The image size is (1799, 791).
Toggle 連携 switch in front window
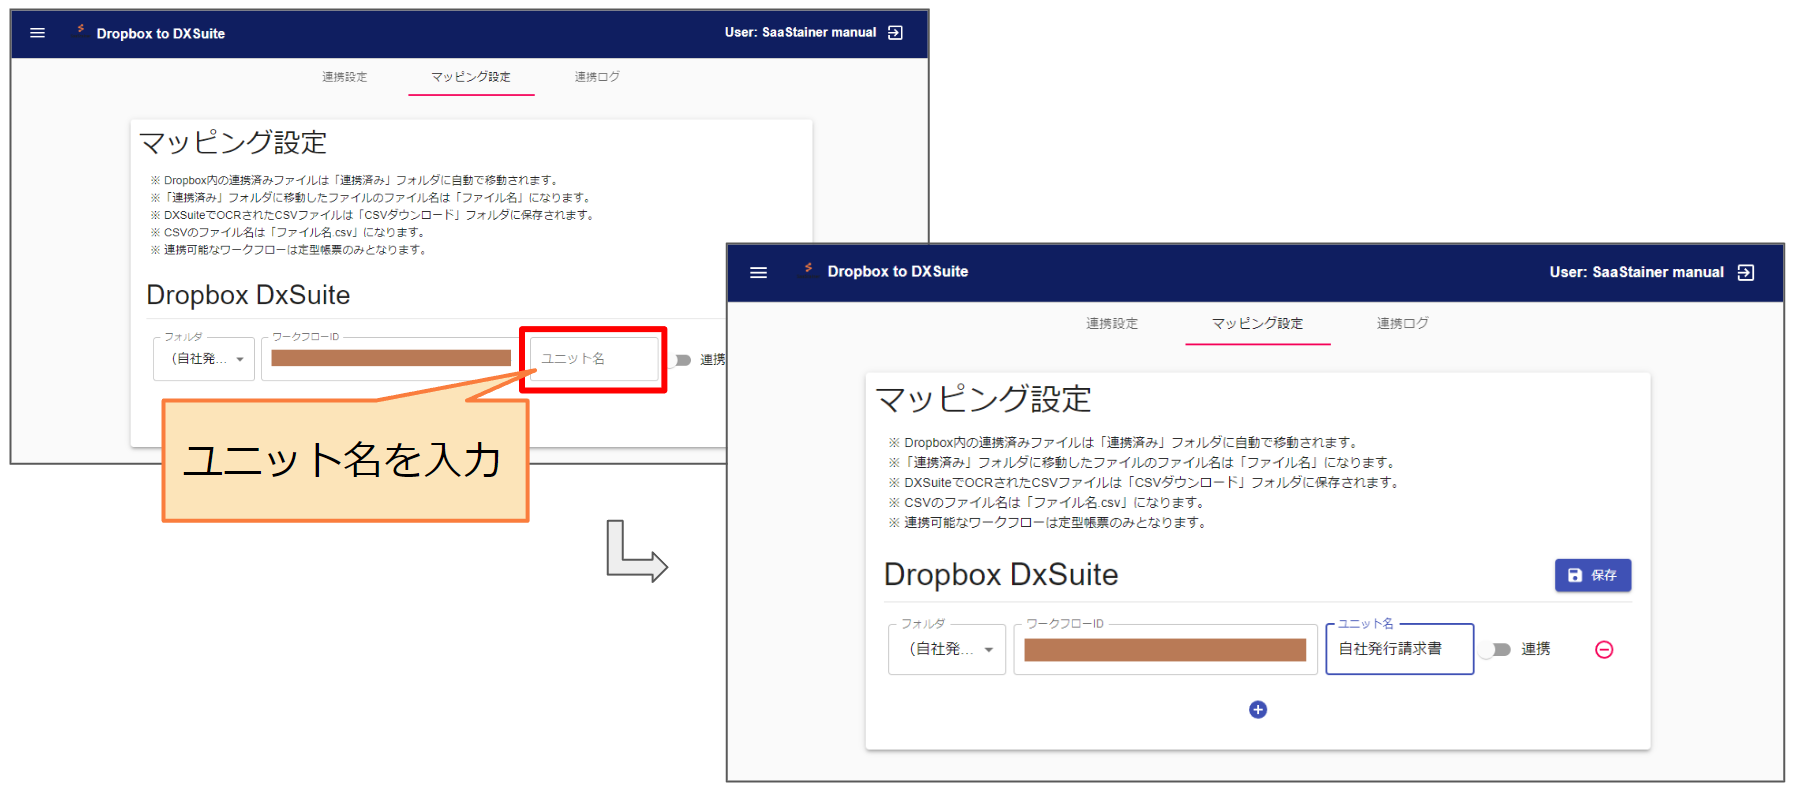click(x=1497, y=650)
